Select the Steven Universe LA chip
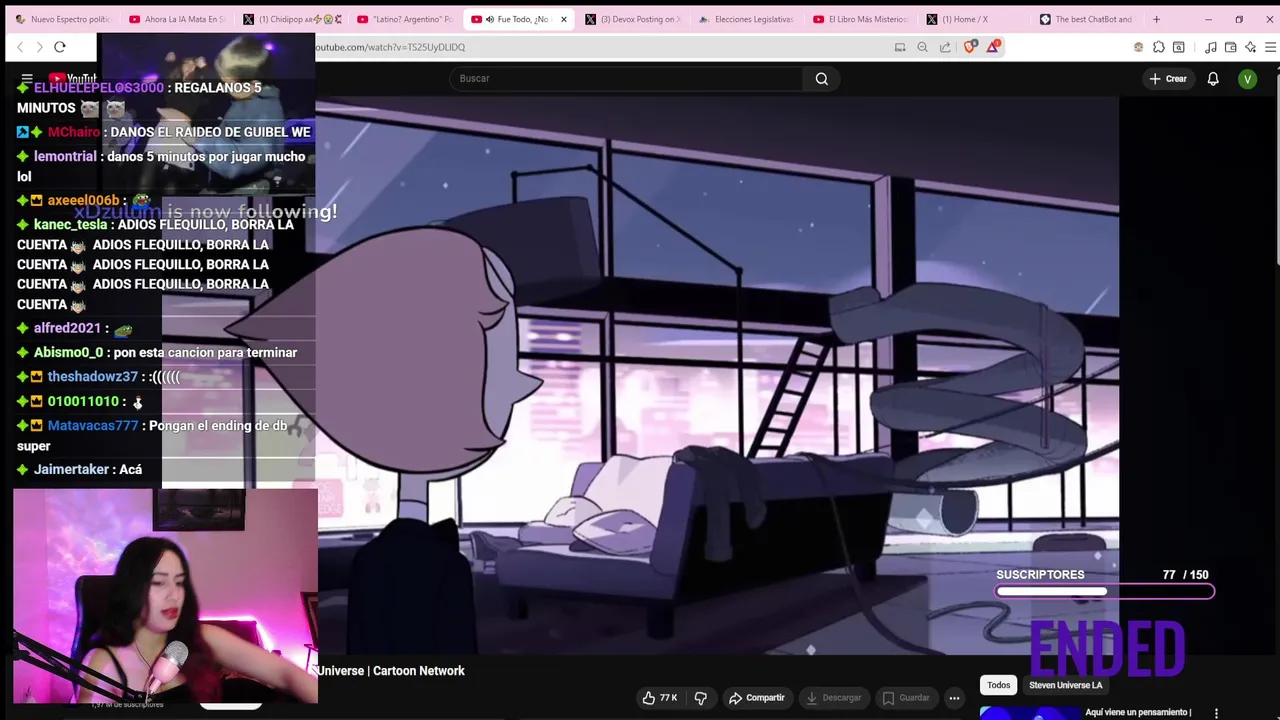 point(1065,685)
